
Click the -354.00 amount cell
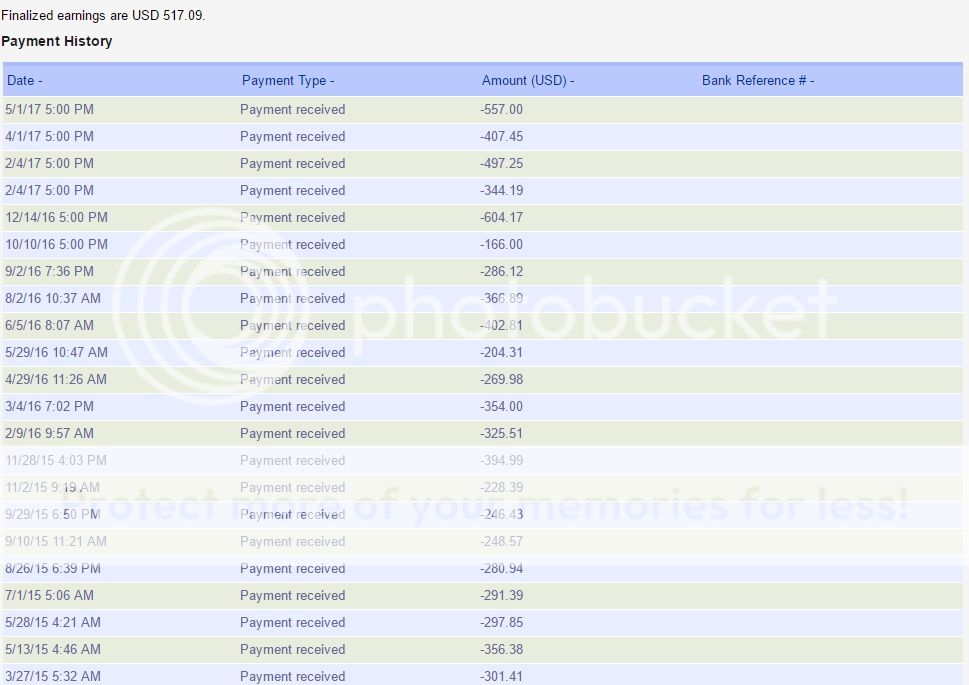[x=502, y=406]
